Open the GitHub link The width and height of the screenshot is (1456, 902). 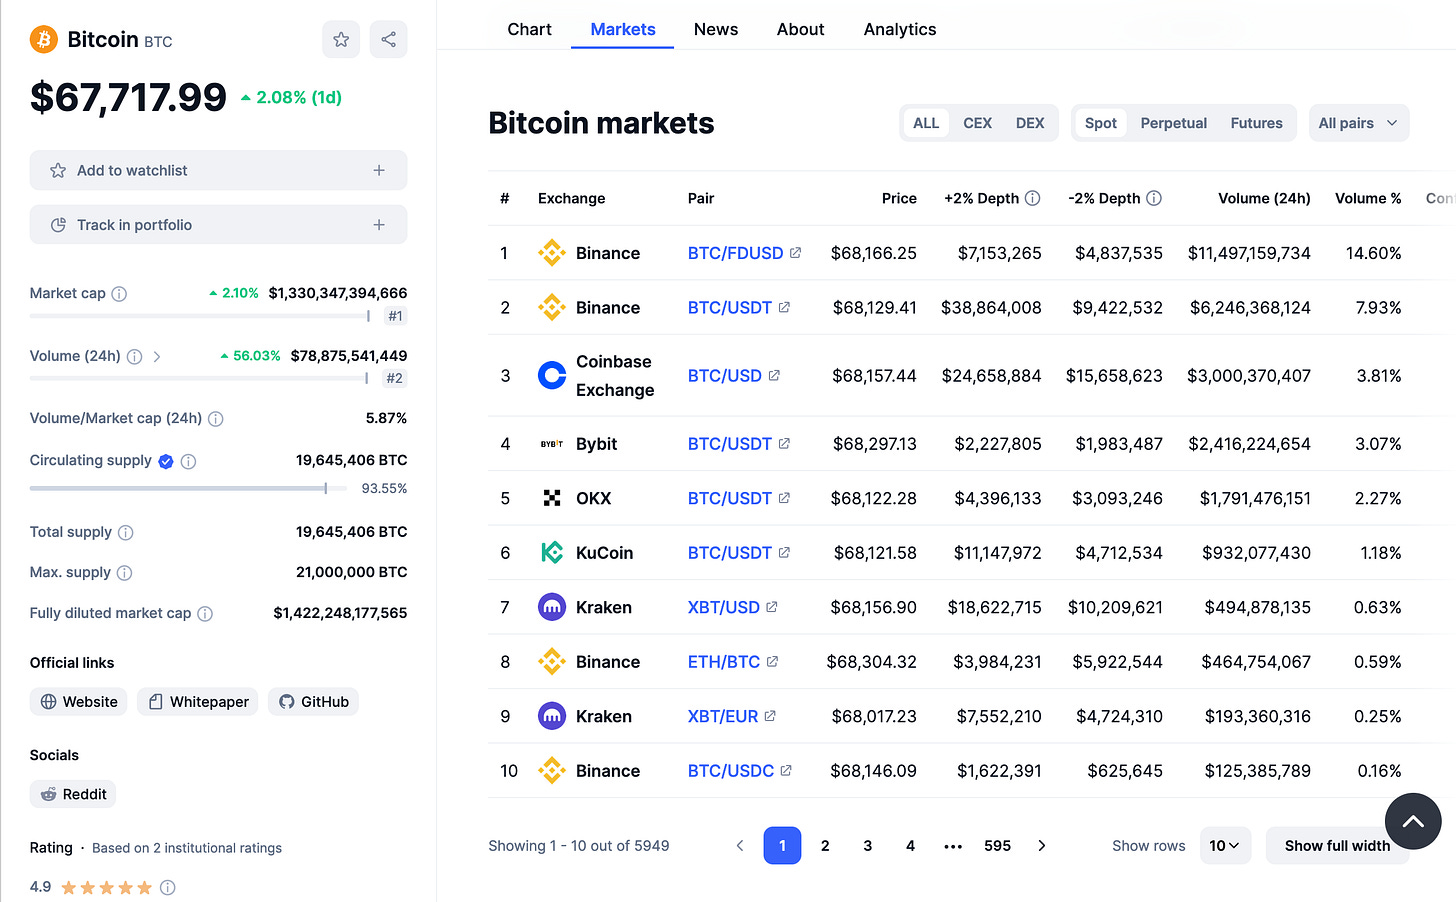click(x=313, y=702)
